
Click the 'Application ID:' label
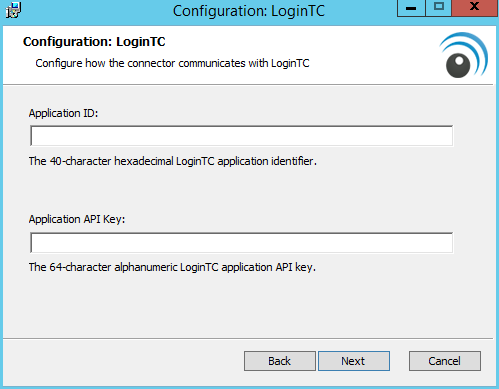(63, 113)
